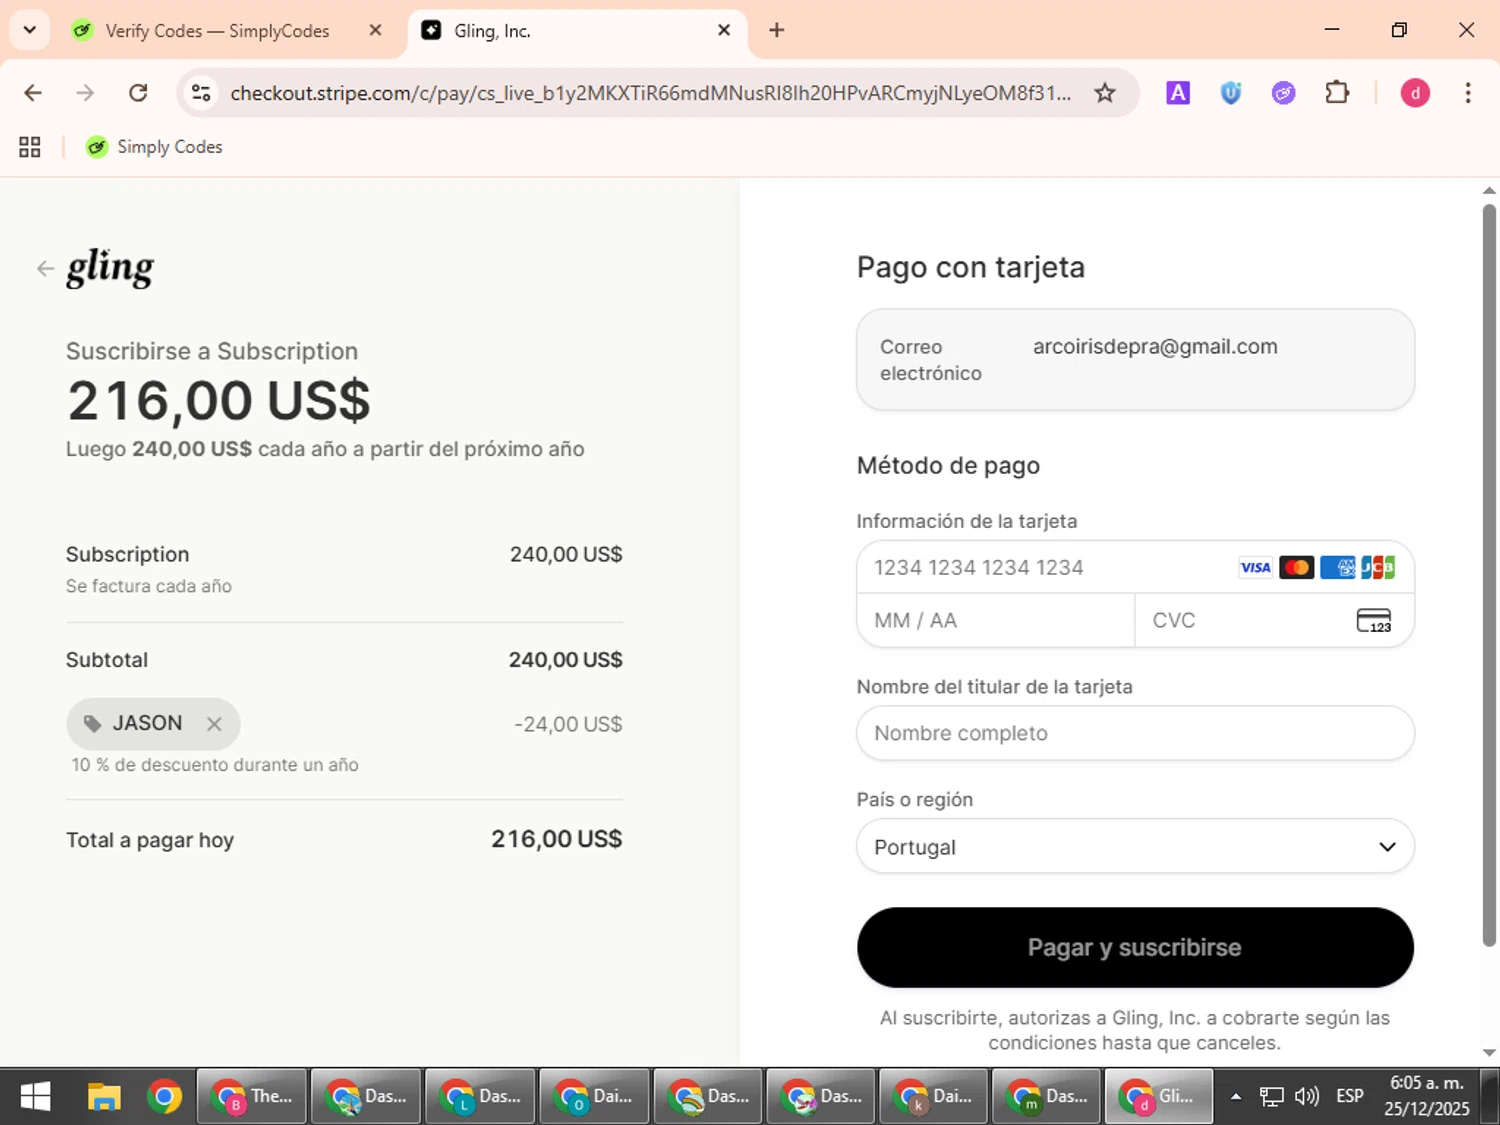
Task: Remove the JASON promo code
Action: coord(214,724)
